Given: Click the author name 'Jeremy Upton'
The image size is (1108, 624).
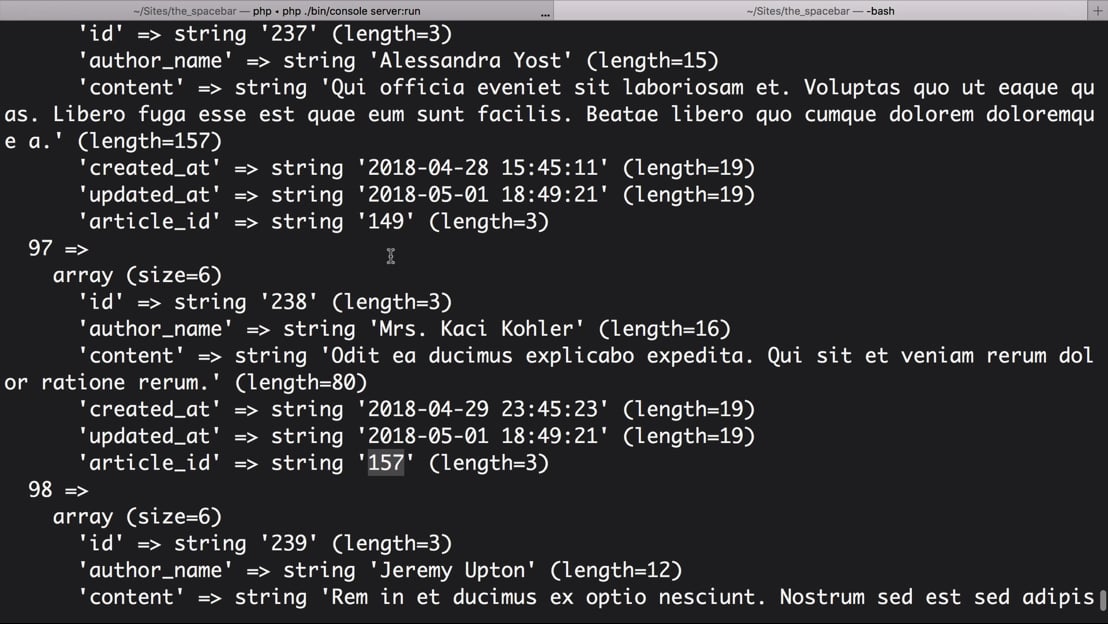Looking at the screenshot, I should 458,571.
